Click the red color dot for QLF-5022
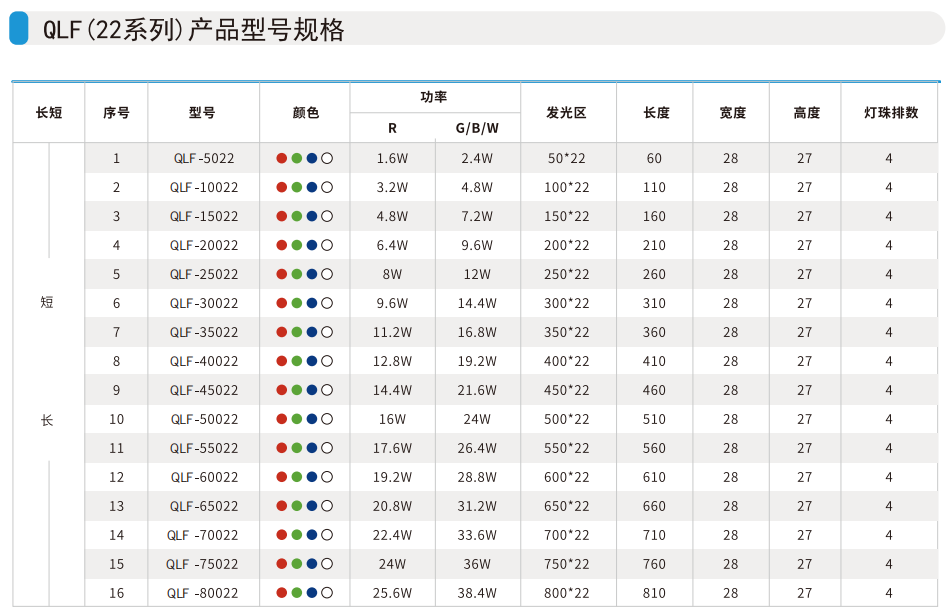Viewport: 946px width, 615px height. [282, 158]
